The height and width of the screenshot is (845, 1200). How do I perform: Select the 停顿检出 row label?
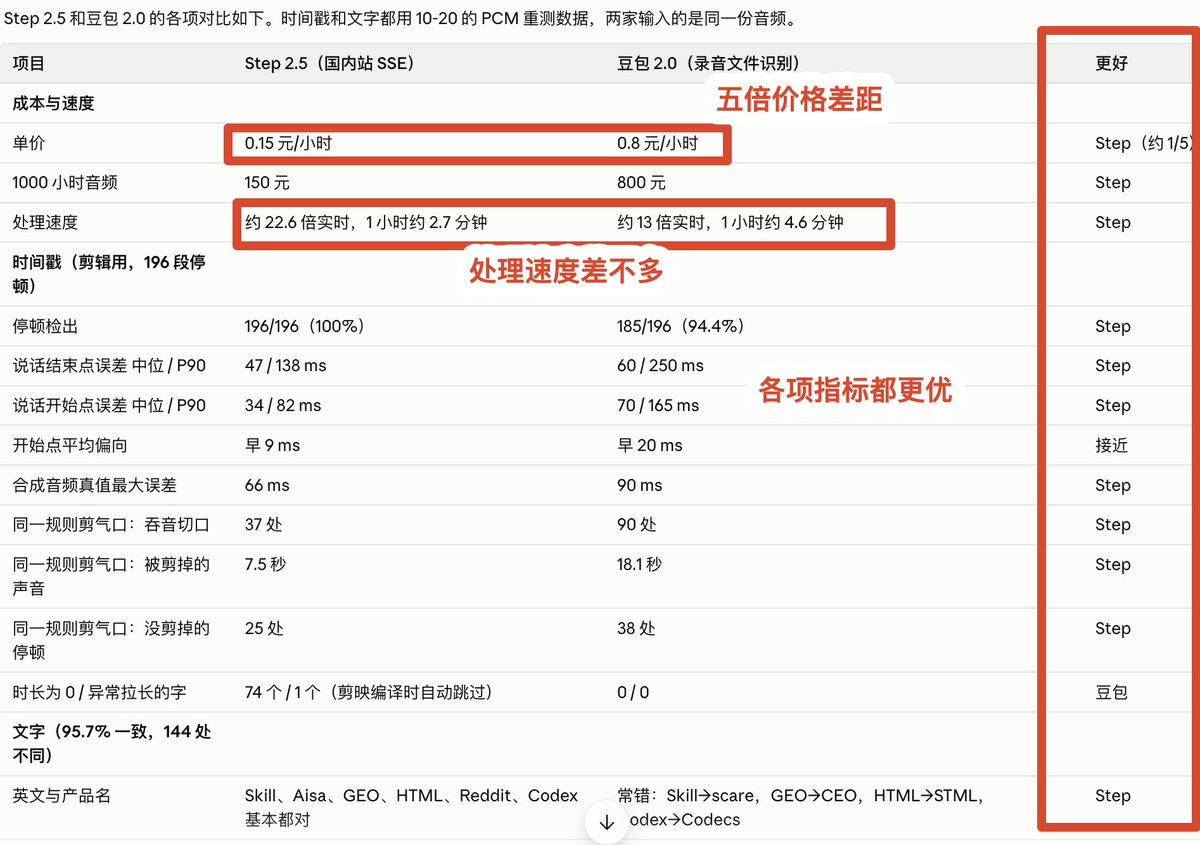tap(45, 326)
